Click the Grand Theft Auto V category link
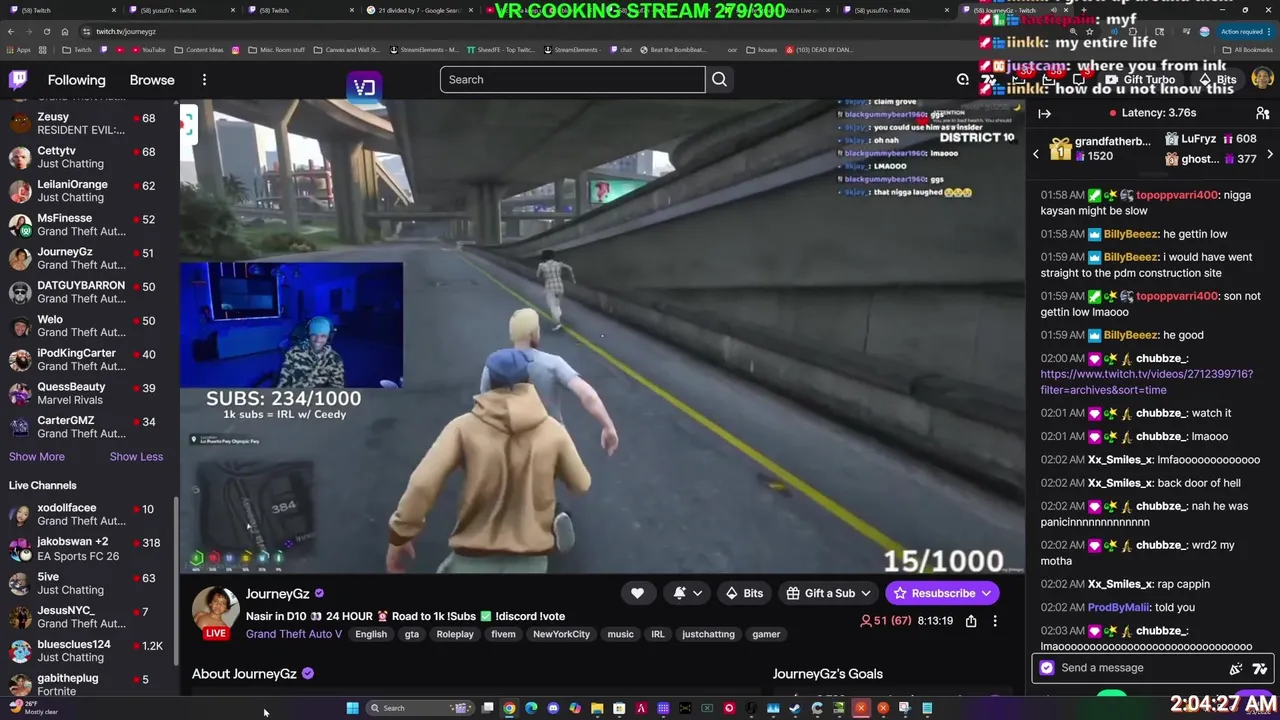This screenshot has width=1280, height=720. pos(294,634)
